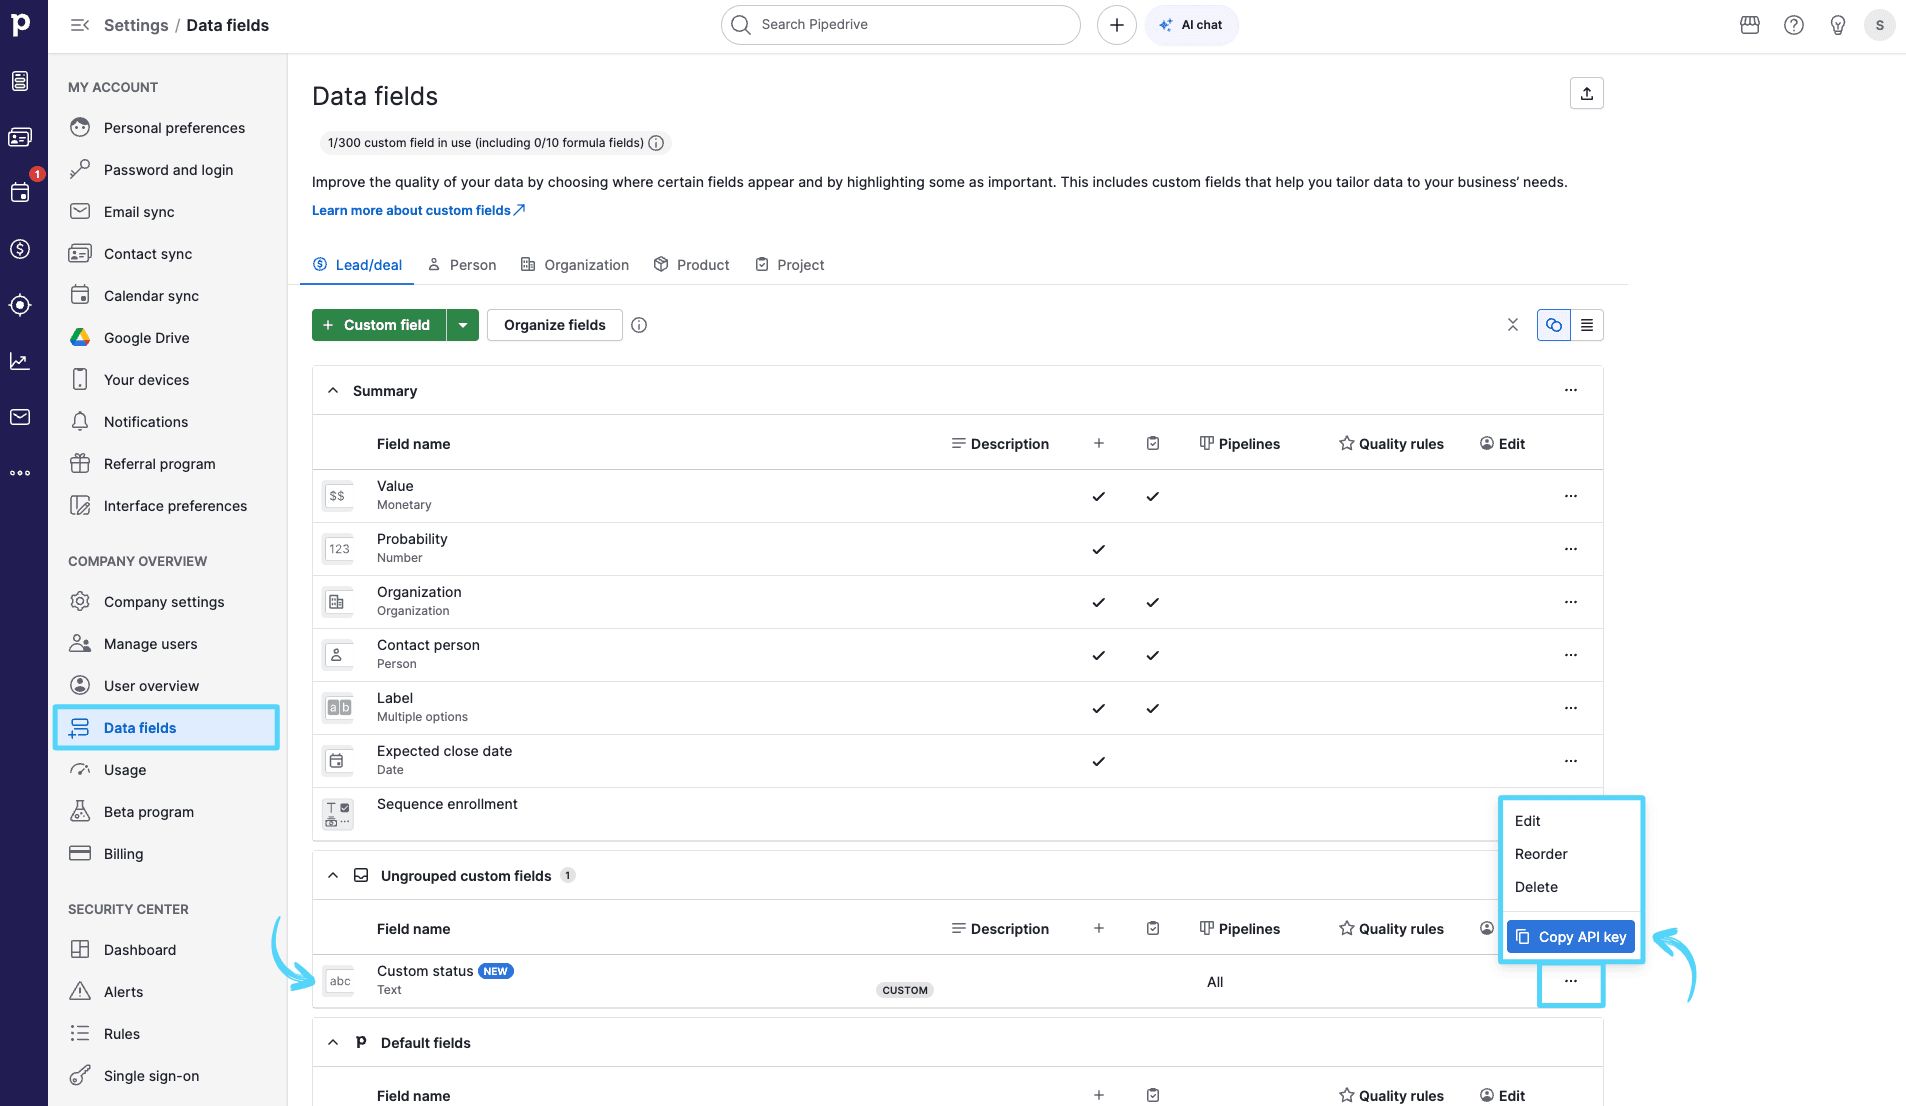This screenshot has width=1906, height=1106.
Task: Click the Pipedrive logo icon
Action: [x=20, y=24]
